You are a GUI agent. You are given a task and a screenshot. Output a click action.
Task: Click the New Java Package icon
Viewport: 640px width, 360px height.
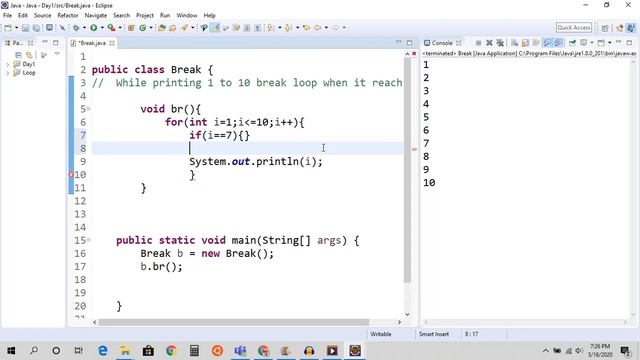pos(131,28)
